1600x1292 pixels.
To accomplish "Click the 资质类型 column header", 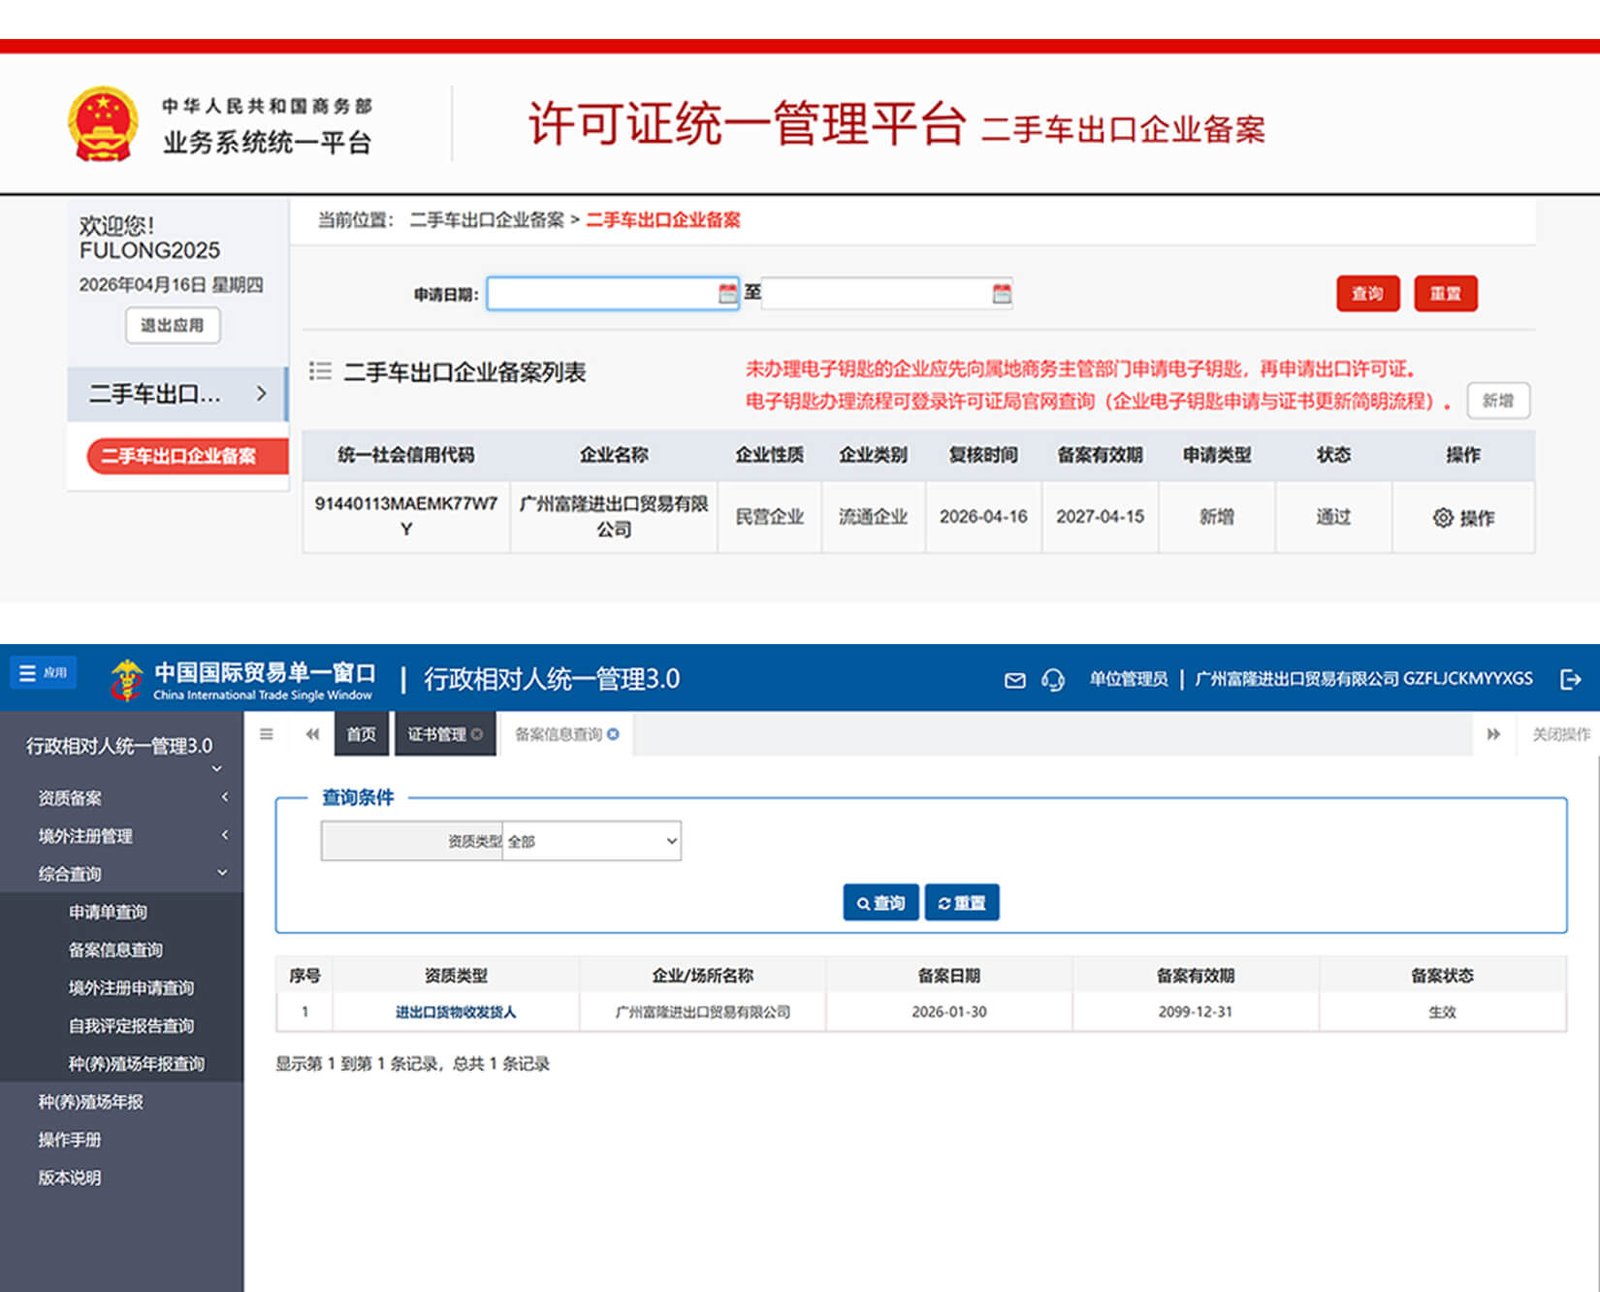I will (x=455, y=975).
